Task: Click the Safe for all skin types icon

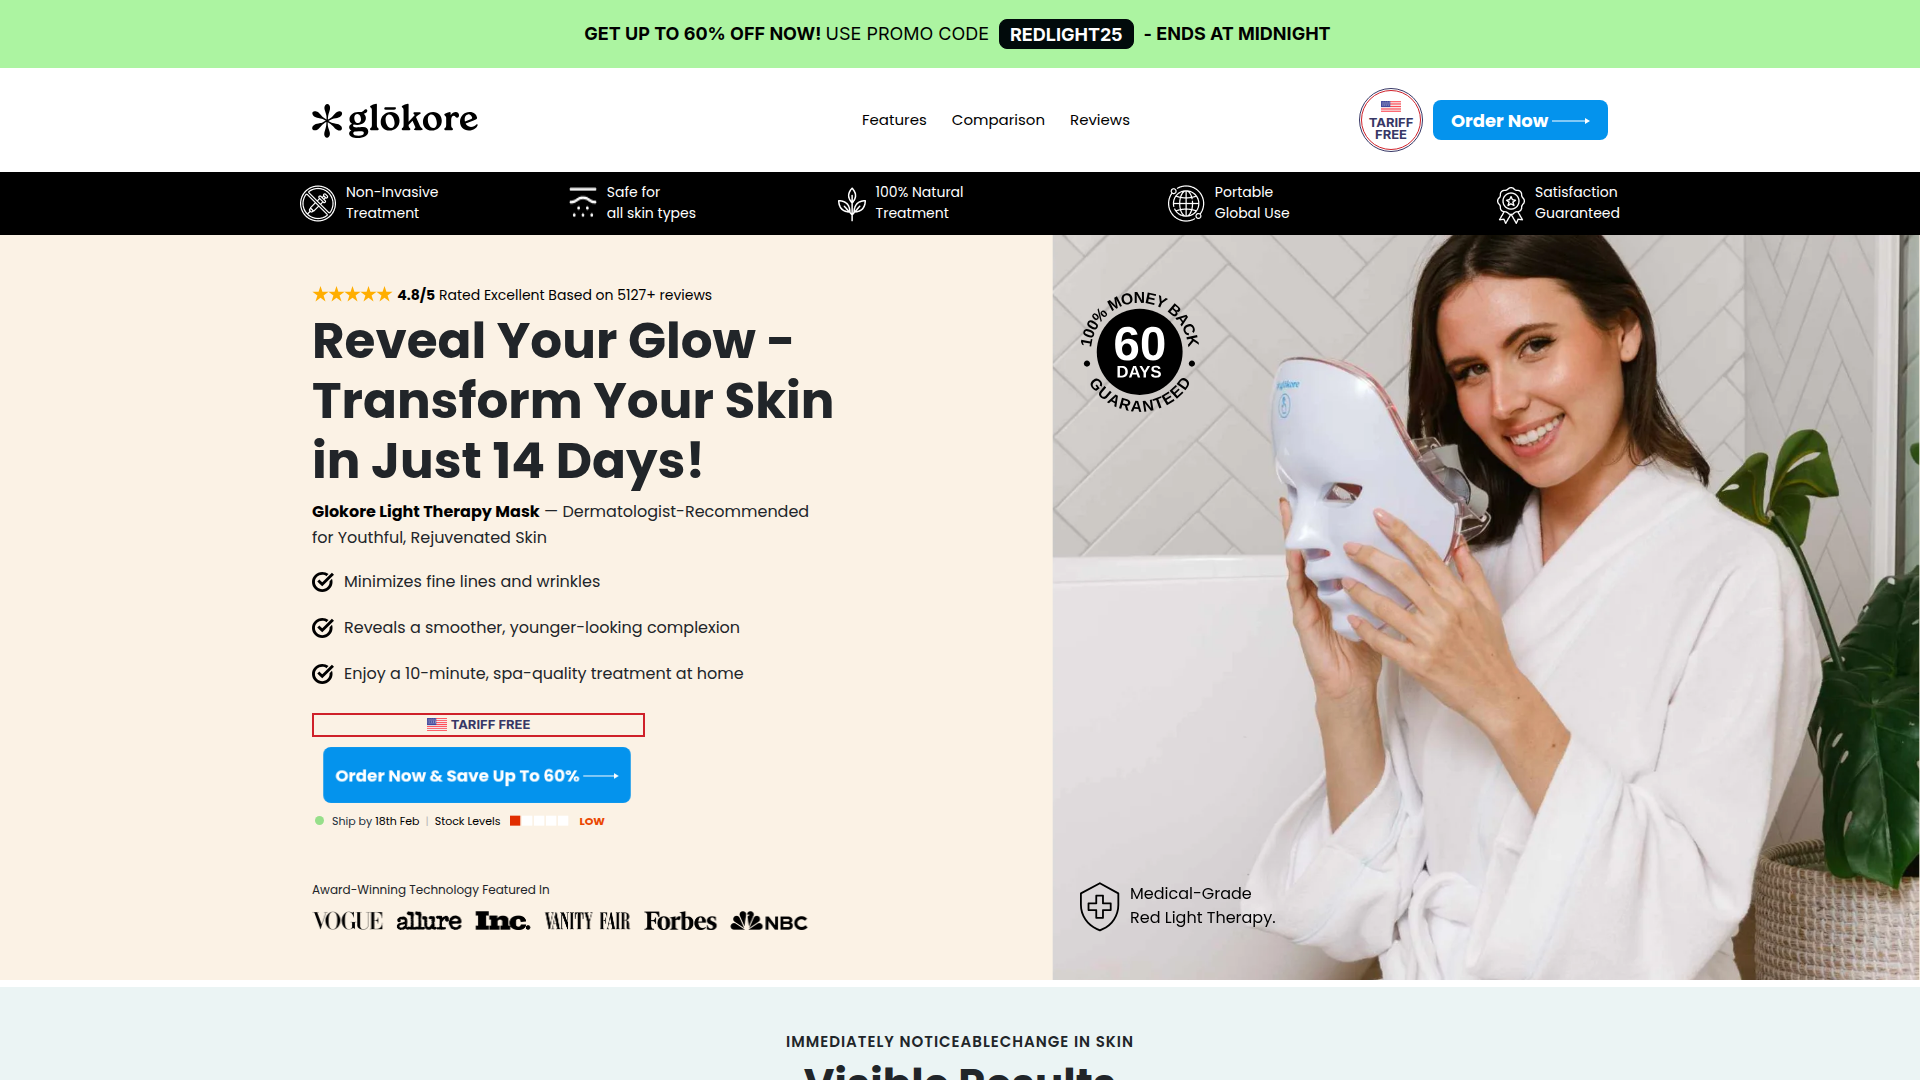Action: [x=582, y=203]
